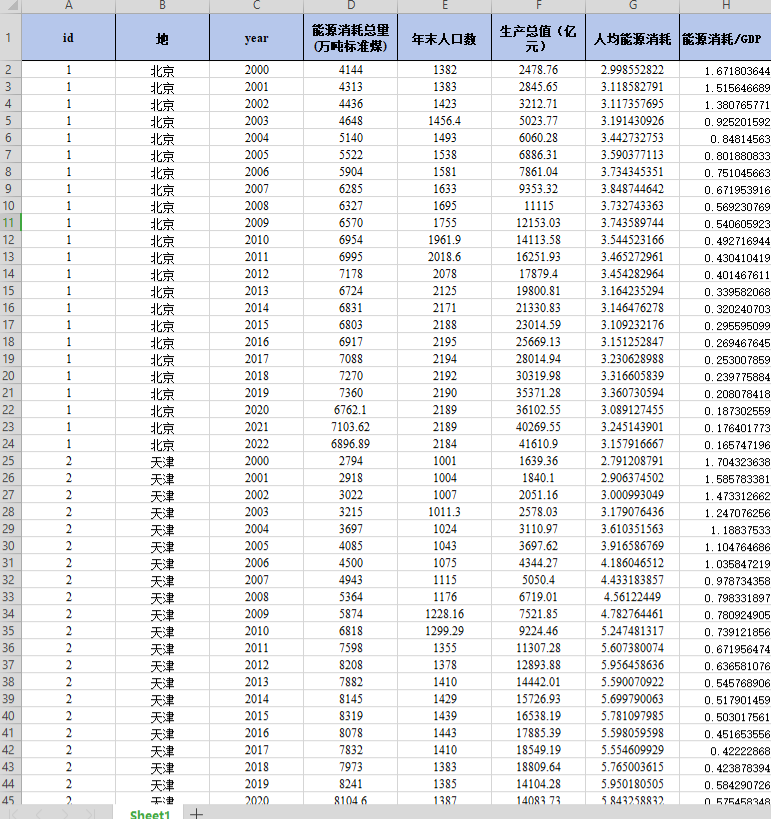The width and height of the screenshot is (771, 819).
Task: Click the energy cell 6762.1
Action: [351, 410]
